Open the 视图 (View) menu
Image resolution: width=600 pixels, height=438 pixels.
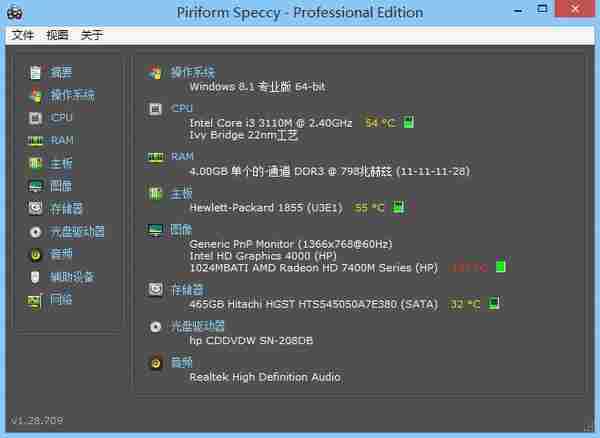tap(57, 35)
